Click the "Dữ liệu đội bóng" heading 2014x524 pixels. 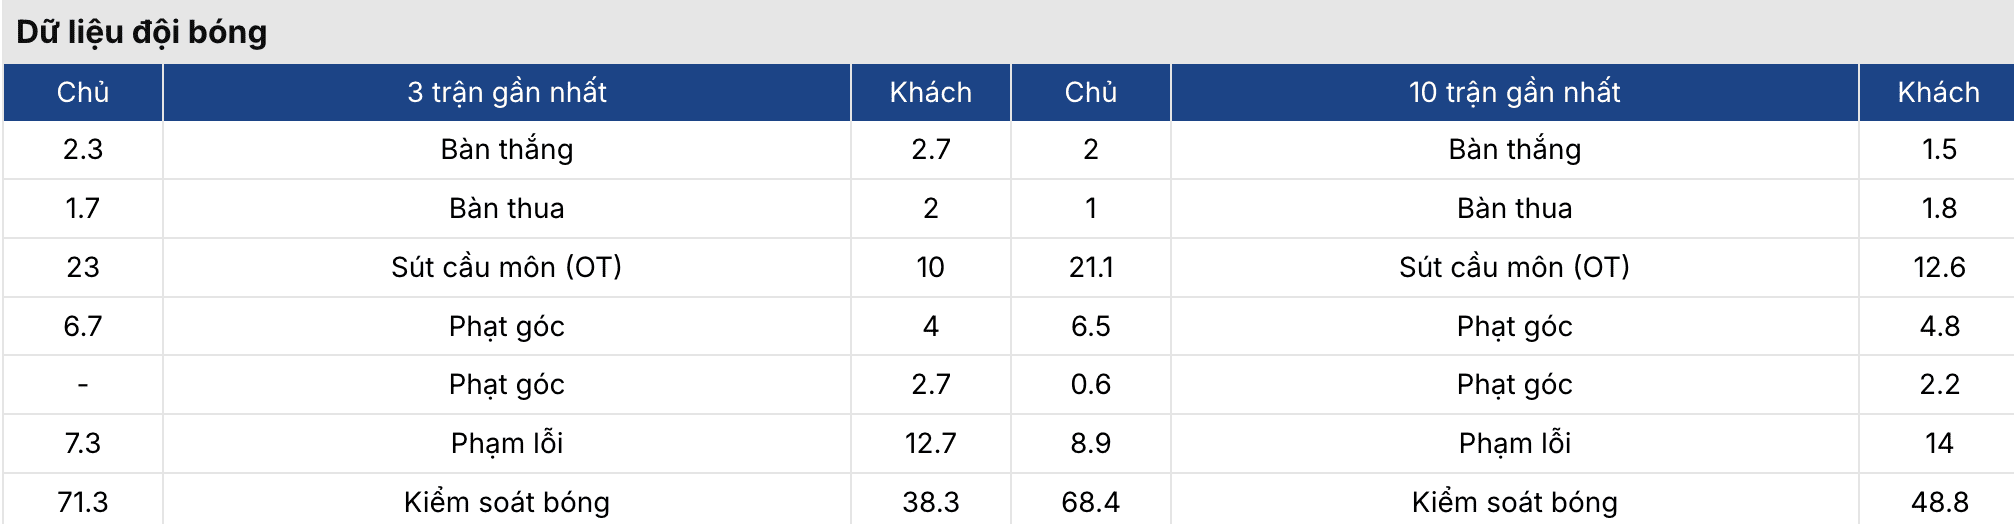[142, 32]
